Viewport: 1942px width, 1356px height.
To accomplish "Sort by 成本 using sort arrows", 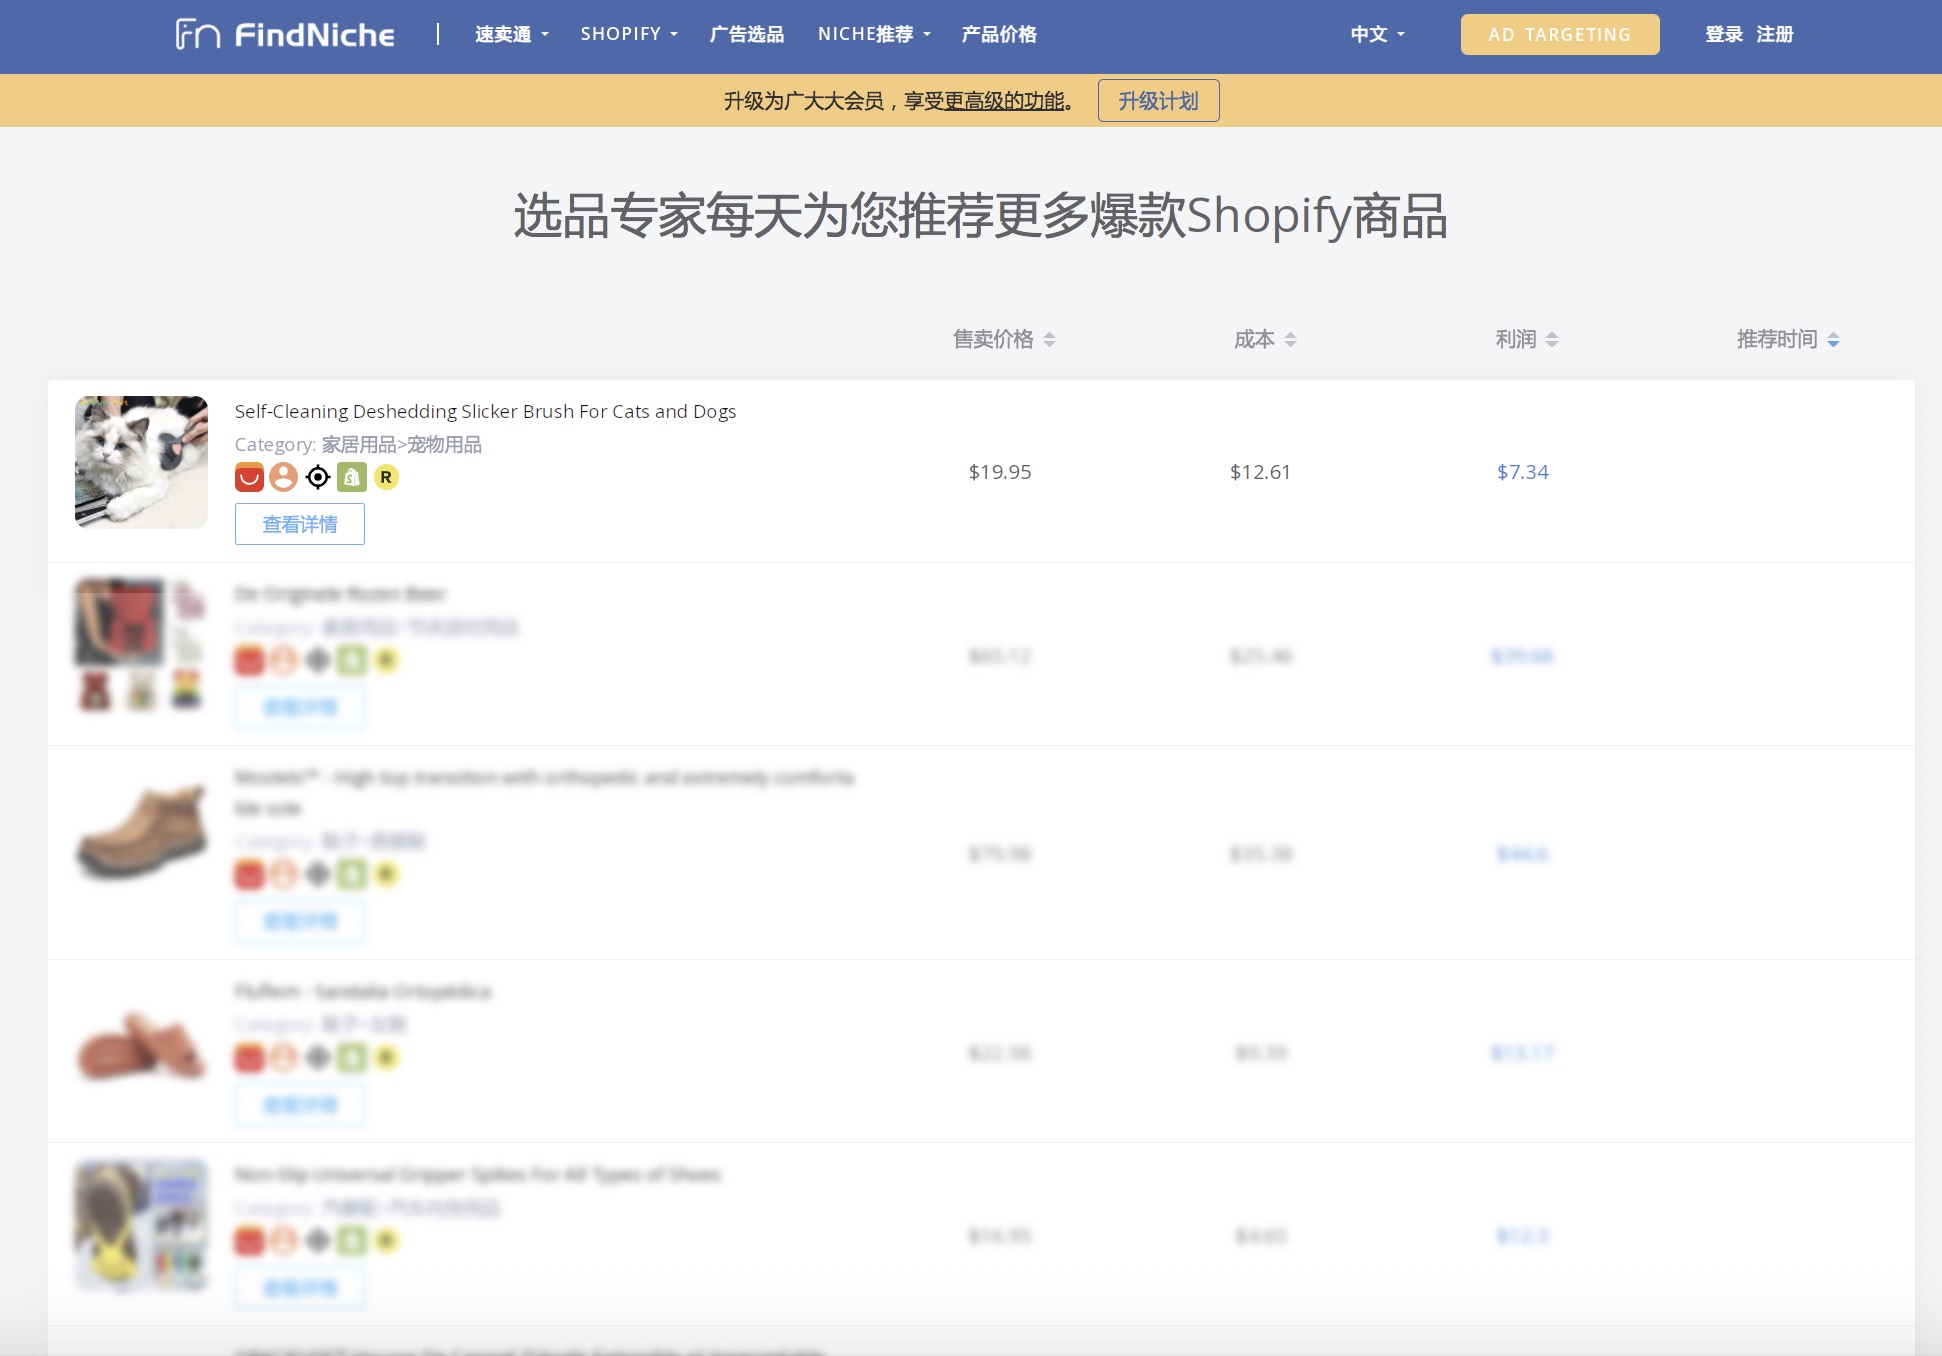I will click(x=1290, y=340).
